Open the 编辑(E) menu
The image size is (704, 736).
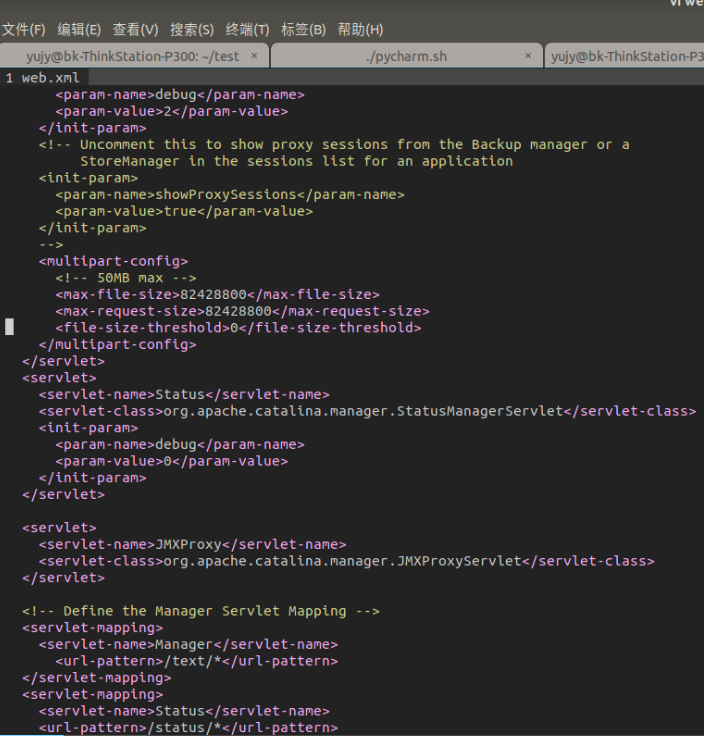(x=79, y=29)
